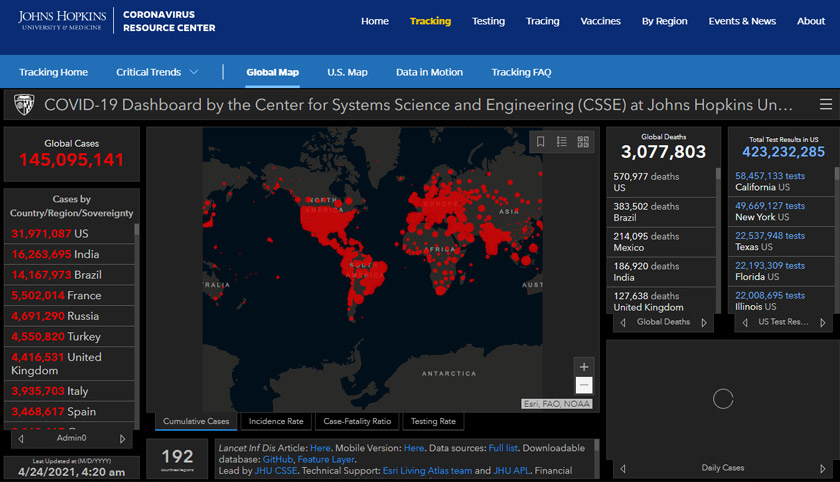Viewport: 840px width, 482px height.
Task: Open the dashboard hamburger menu
Action: (x=825, y=105)
